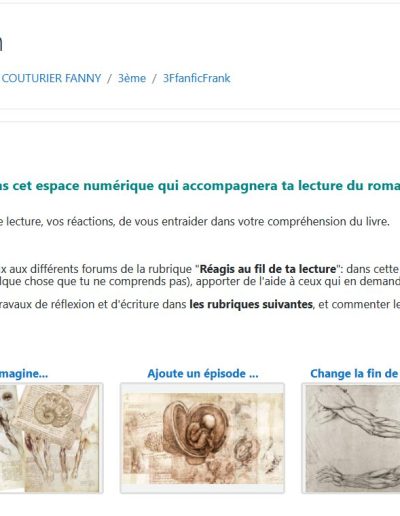This screenshot has height=516, width=400.
Task: Click the lower forearm sketch in right thumbnail
Action: [x=358, y=476]
